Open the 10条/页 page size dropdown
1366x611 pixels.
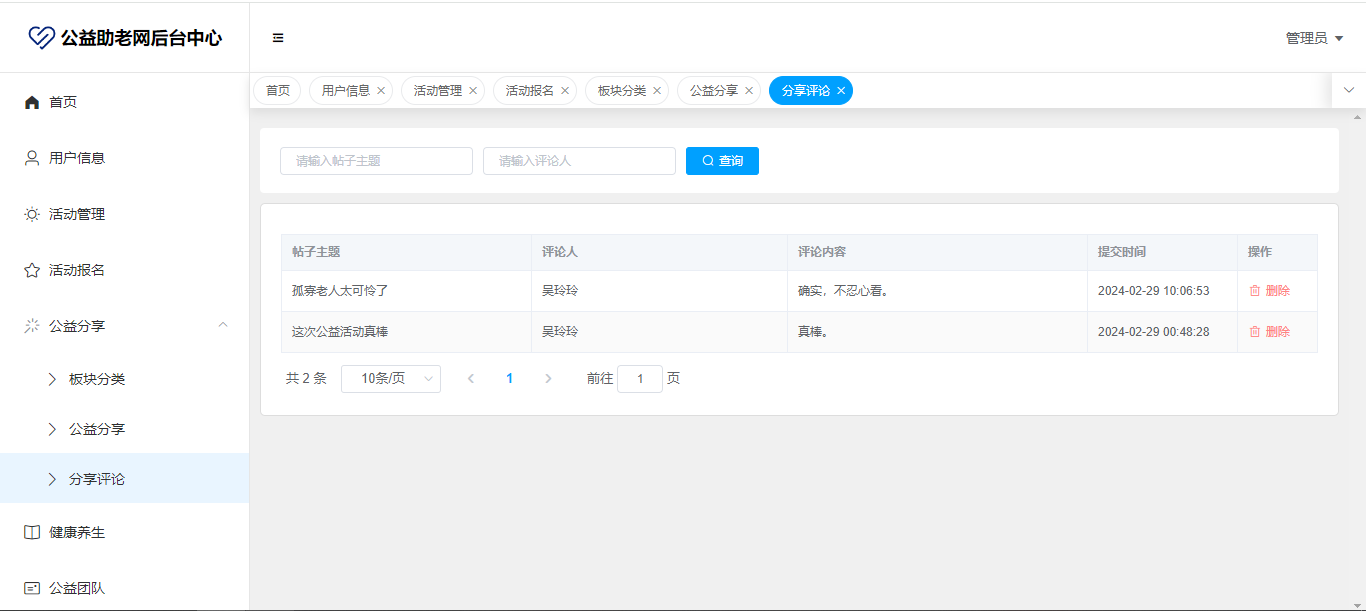390,379
